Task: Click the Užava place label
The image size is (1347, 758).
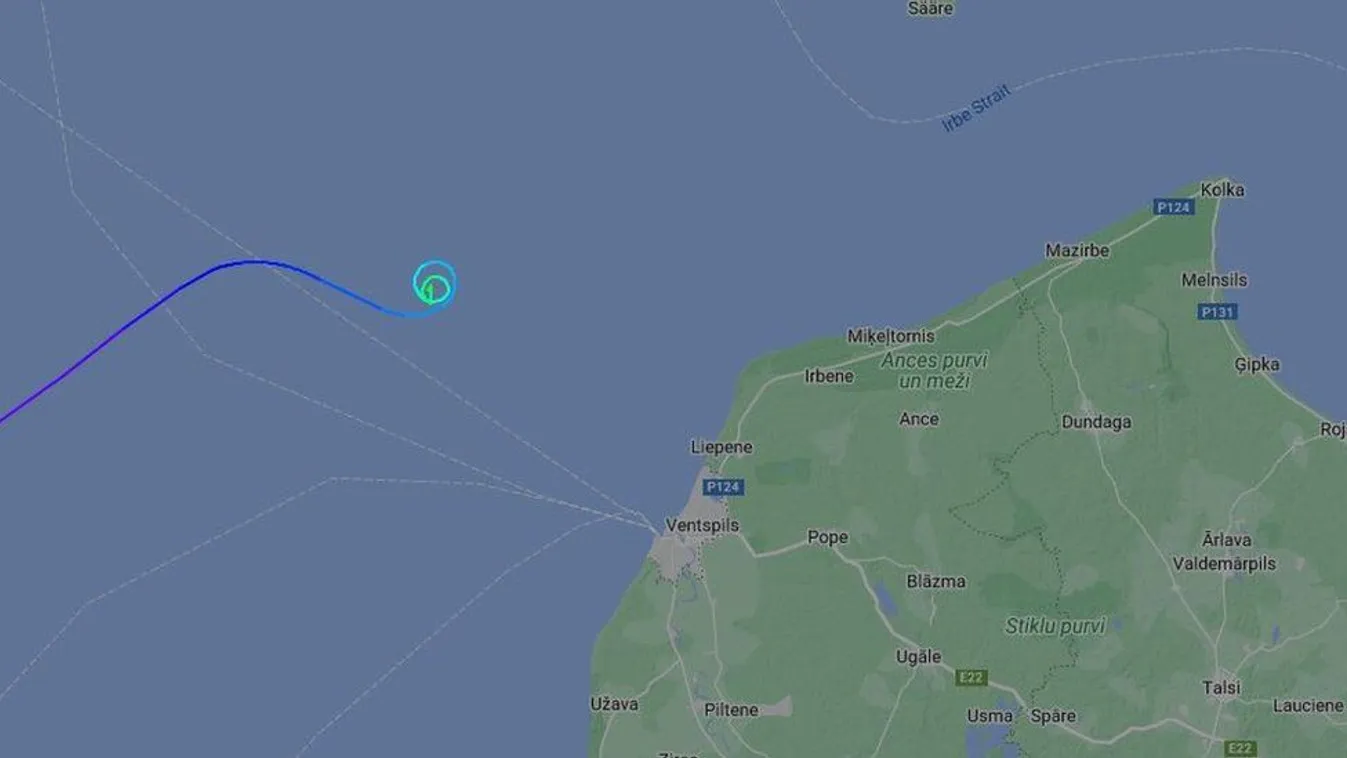Action: [x=614, y=704]
